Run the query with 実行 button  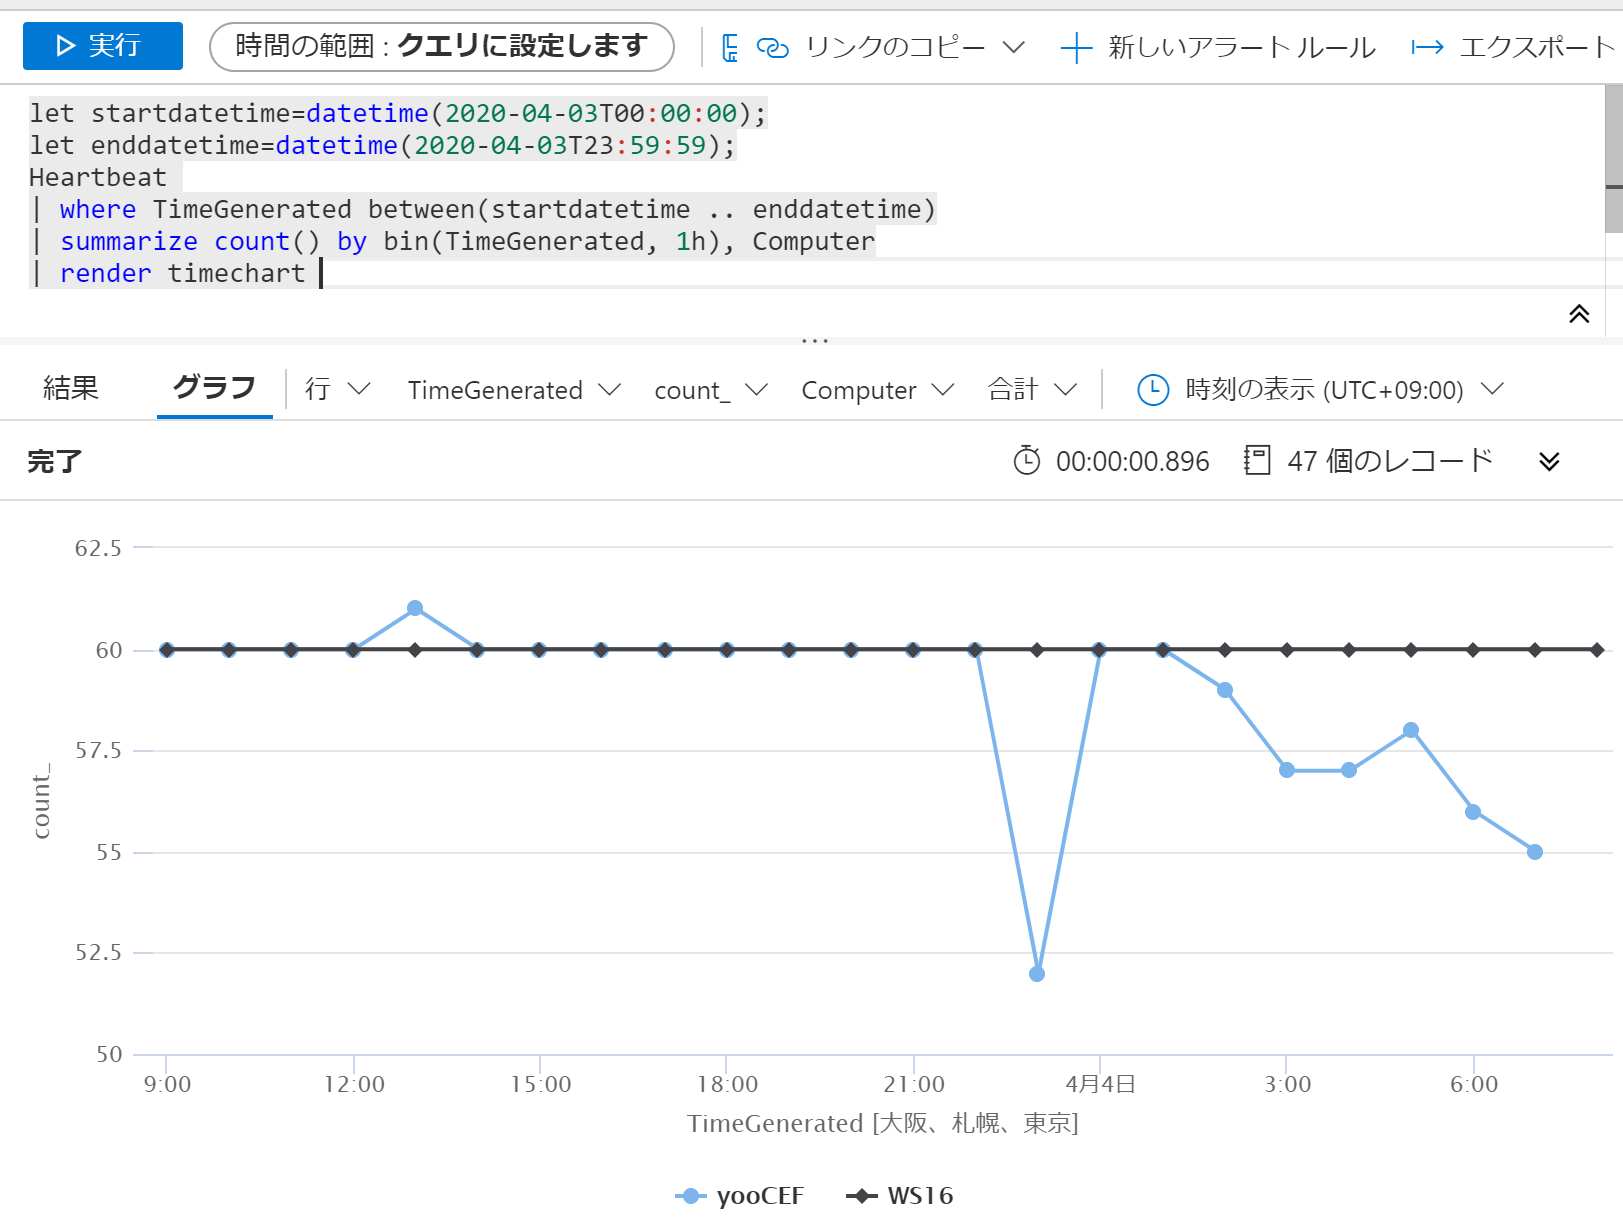pos(103,46)
